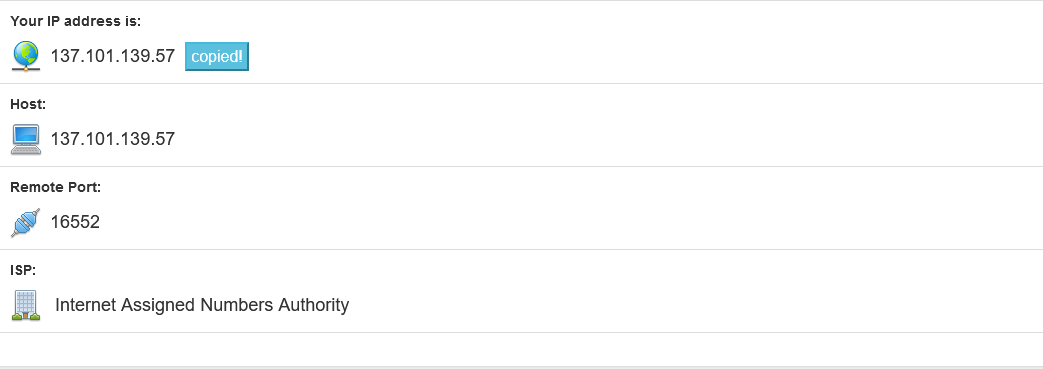1043x369 pixels.
Task: Click the first octet 137 in the Host row
Action: 63,139
